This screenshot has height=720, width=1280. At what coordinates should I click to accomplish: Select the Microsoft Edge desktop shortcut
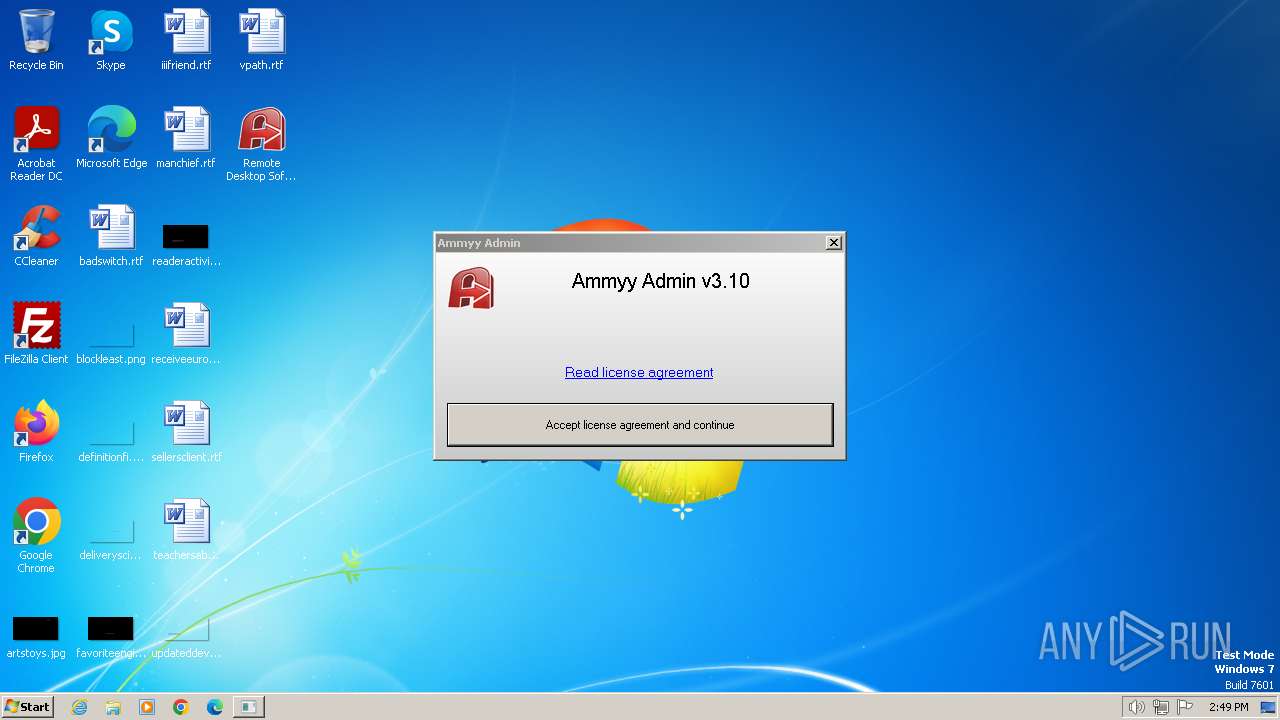click(111, 139)
